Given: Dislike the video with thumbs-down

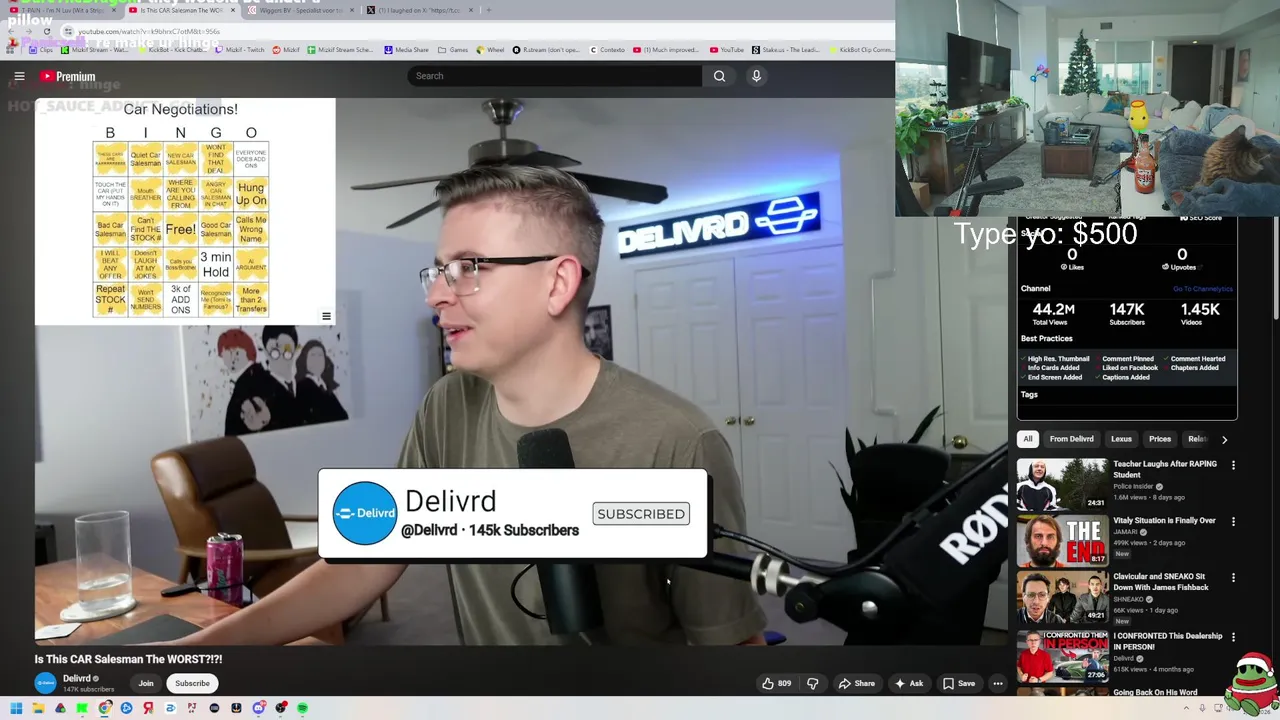Looking at the screenshot, I should (x=812, y=683).
